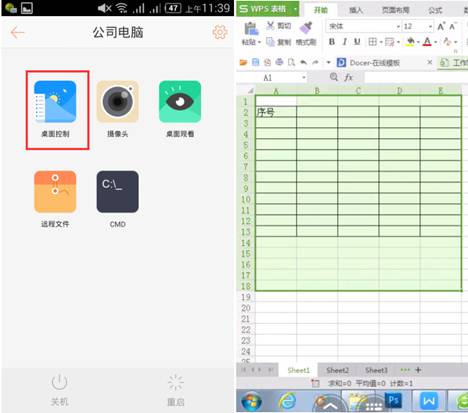This screenshot has width=468, height=413.
Task: Tap the 重启 restart button
Action: tap(176, 390)
